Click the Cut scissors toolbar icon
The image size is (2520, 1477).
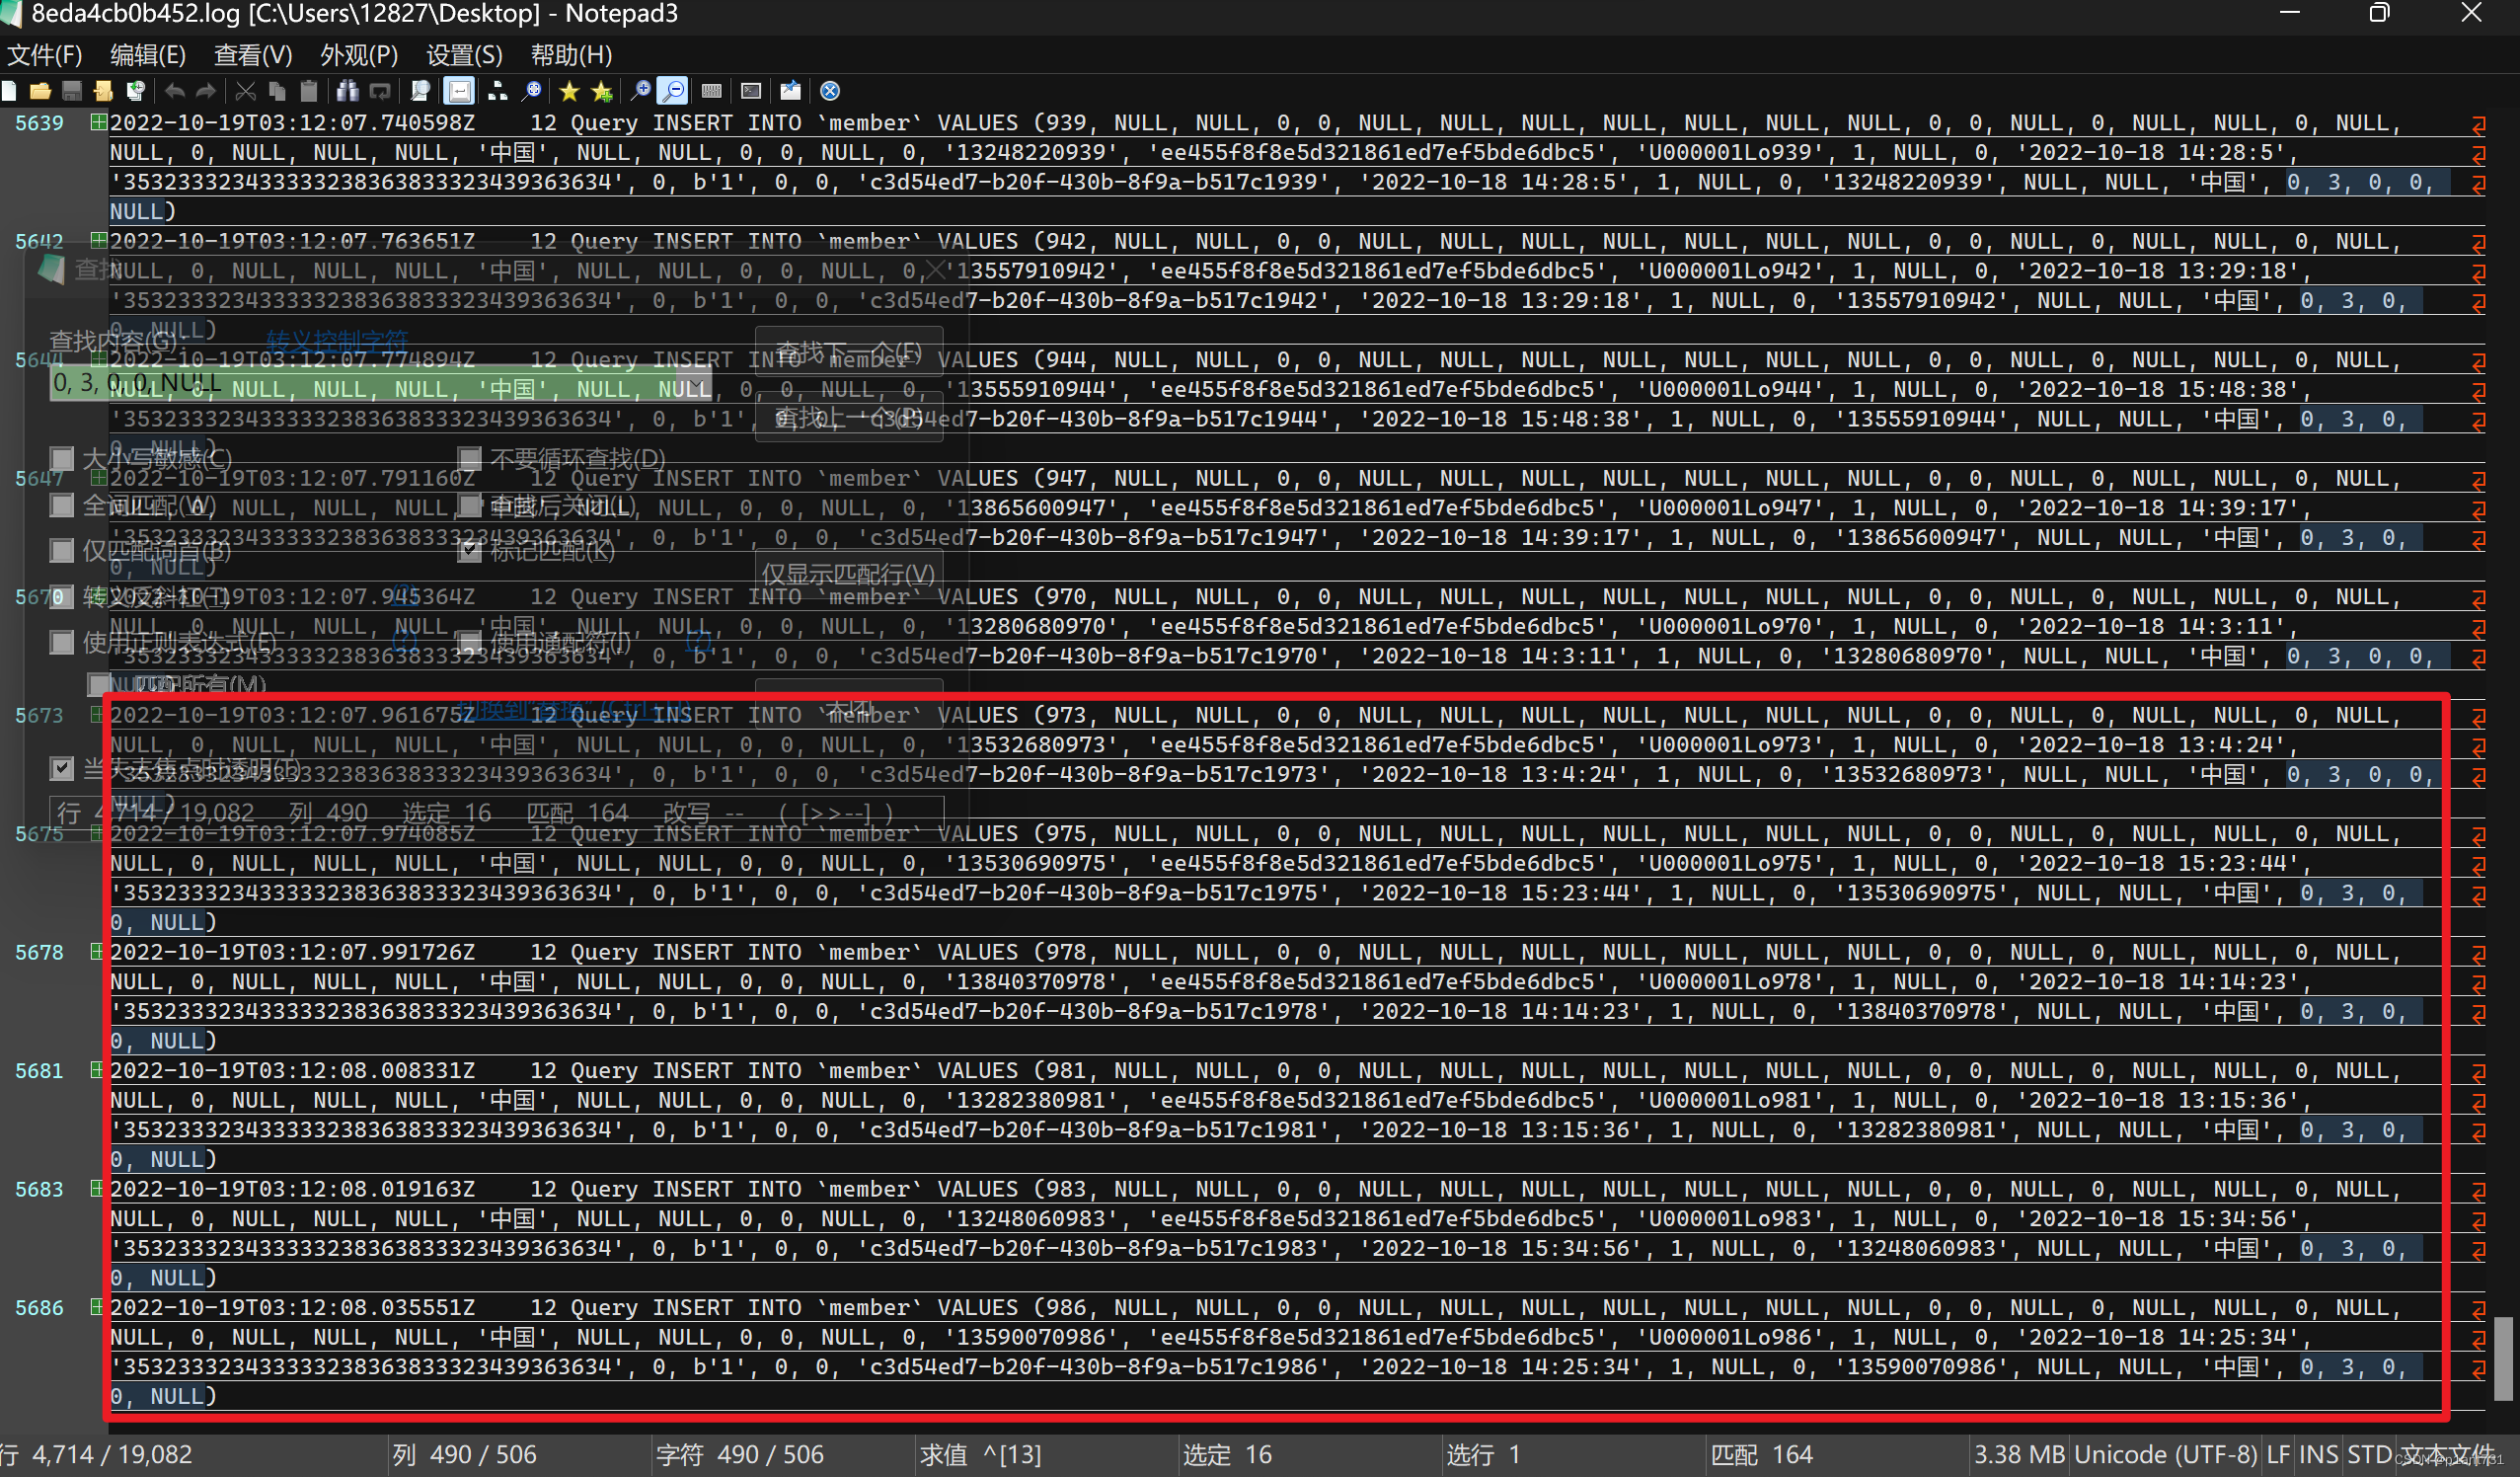click(245, 91)
